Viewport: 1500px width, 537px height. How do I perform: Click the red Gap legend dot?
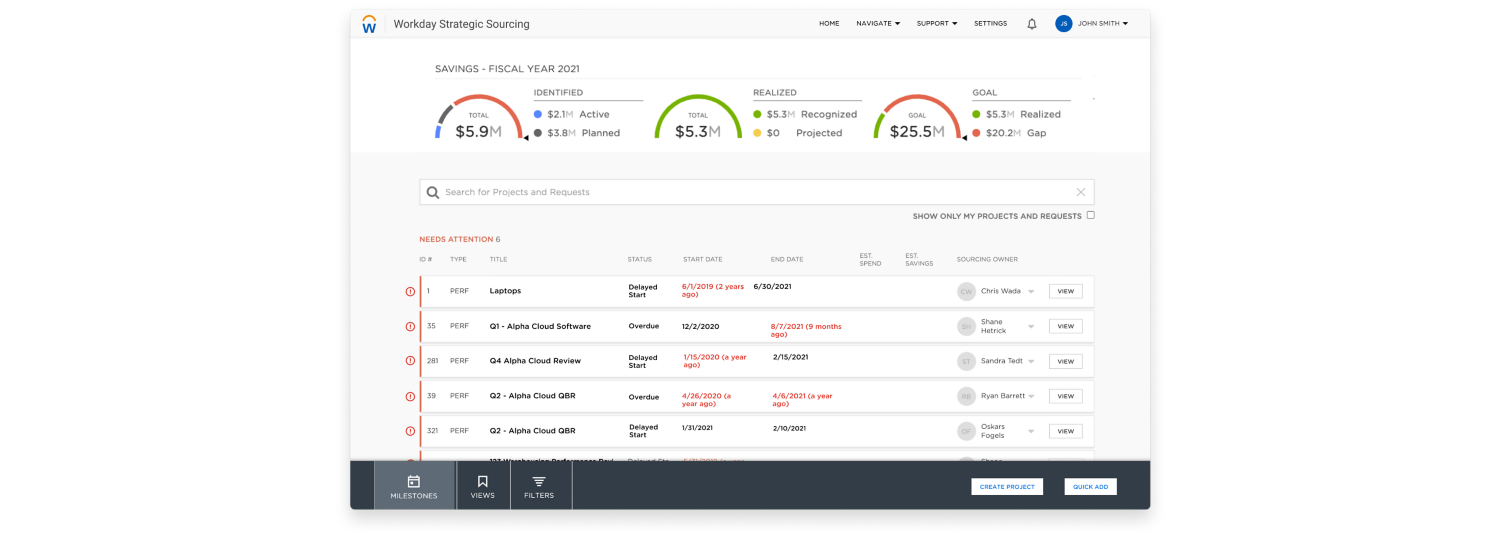point(976,132)
